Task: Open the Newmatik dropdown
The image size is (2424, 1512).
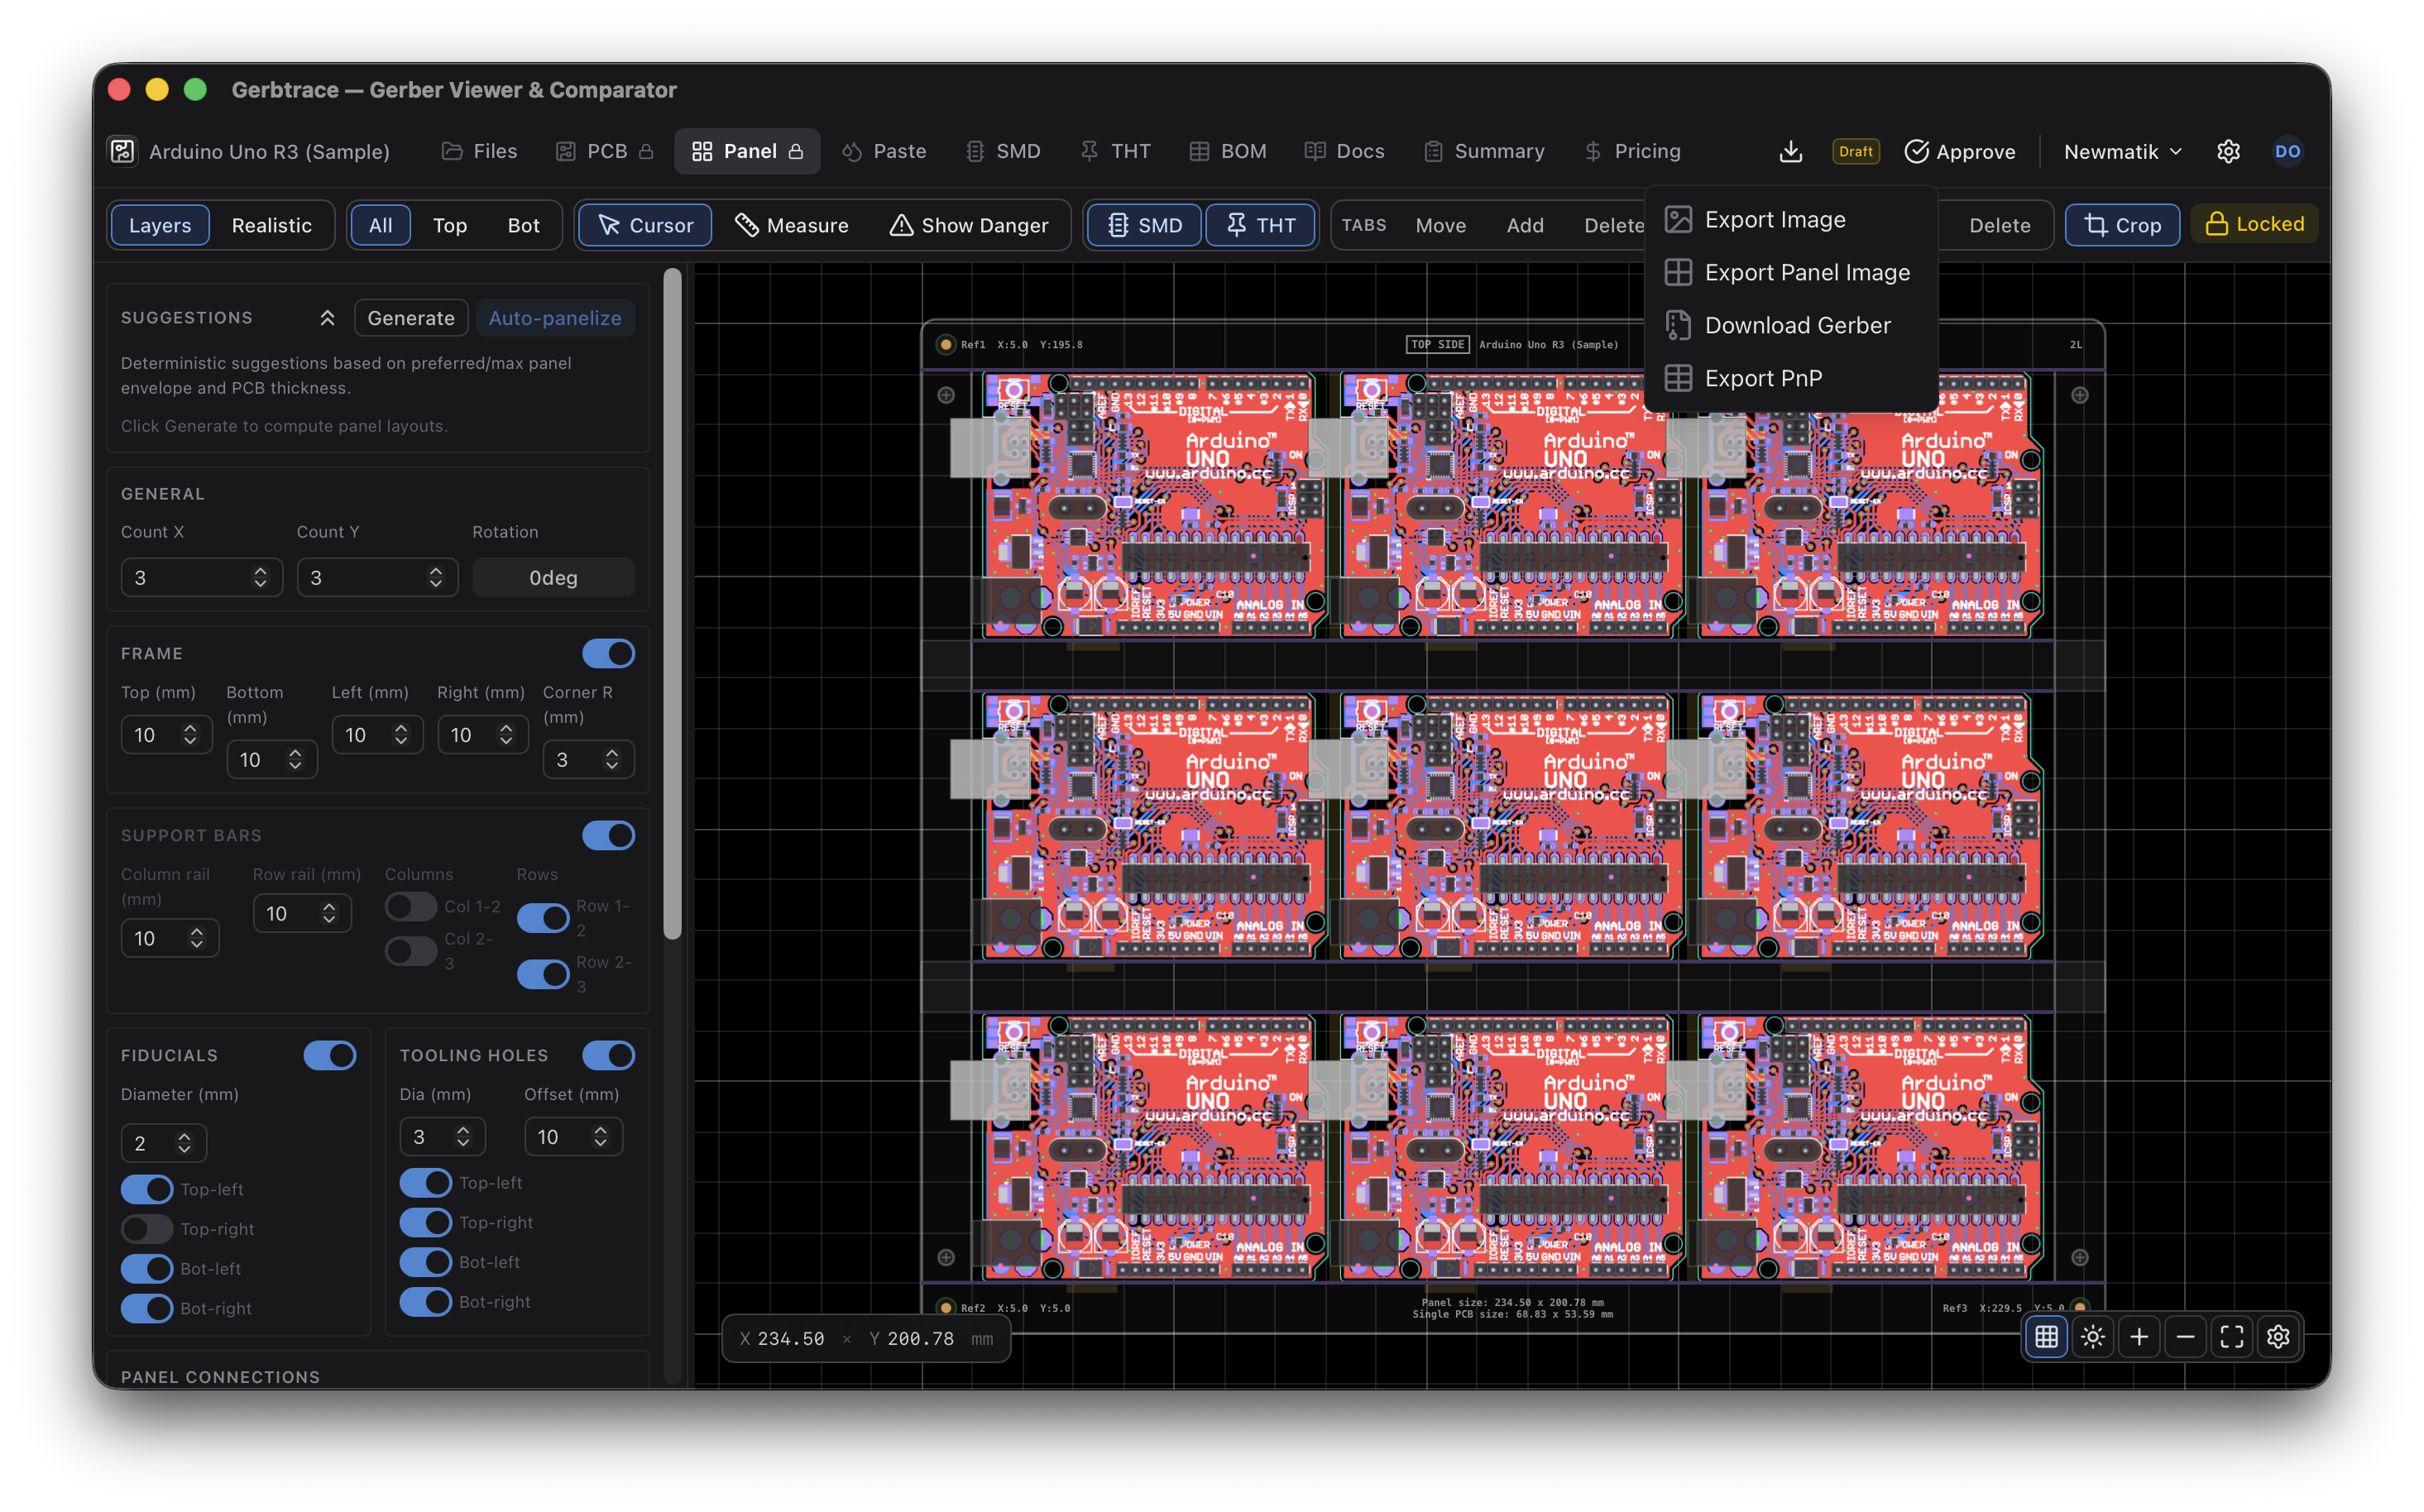Action: tap(2122, 151)
